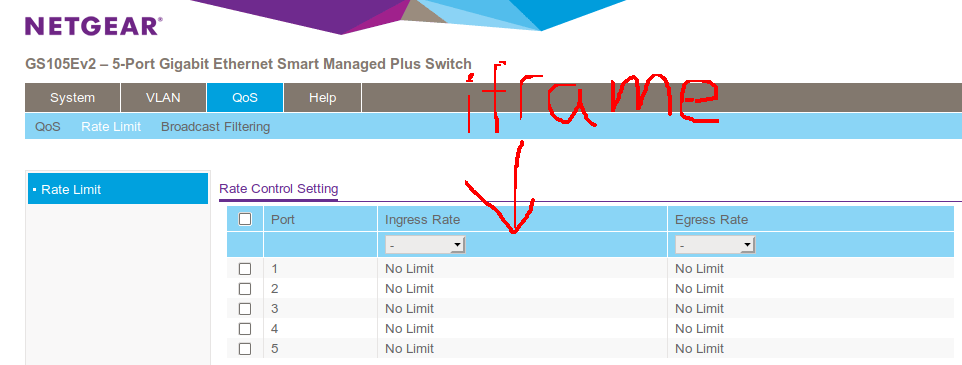962x365 pixels.
Task: Click the NETGEAR logo
Action: click(94, 26)
